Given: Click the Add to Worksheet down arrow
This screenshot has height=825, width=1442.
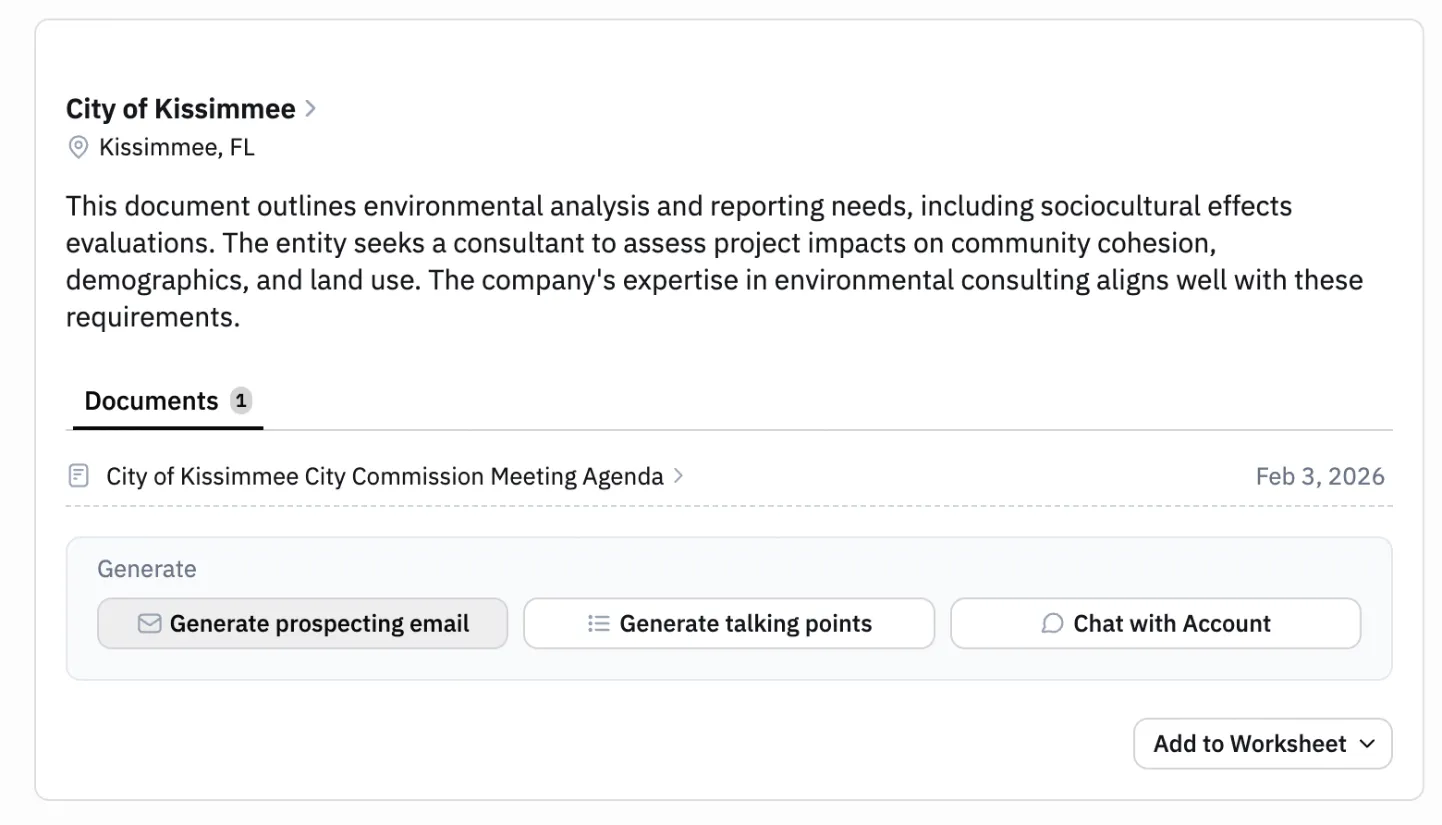Looking at the screenshot, I should 1367,744.
